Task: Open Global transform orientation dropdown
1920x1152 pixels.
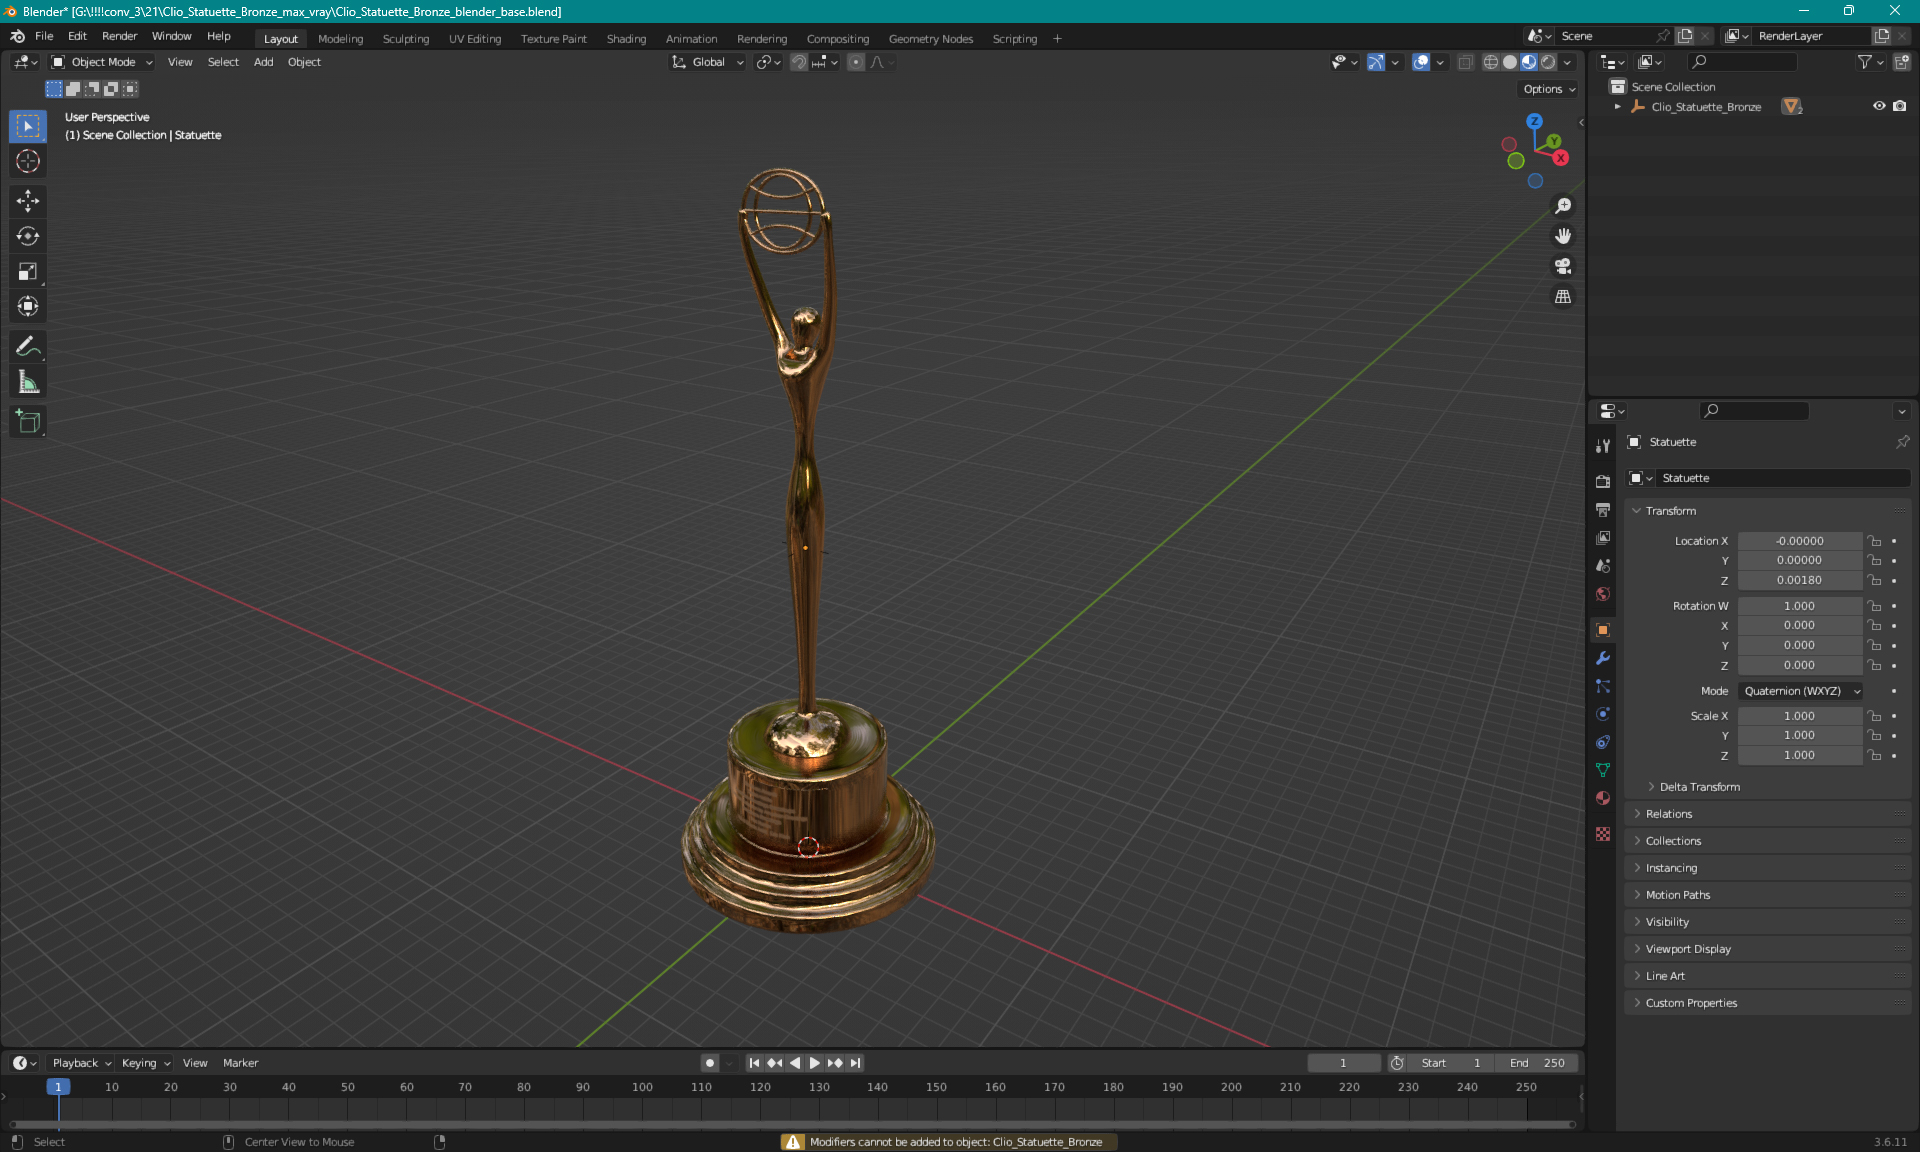Action: pos(707,62)
